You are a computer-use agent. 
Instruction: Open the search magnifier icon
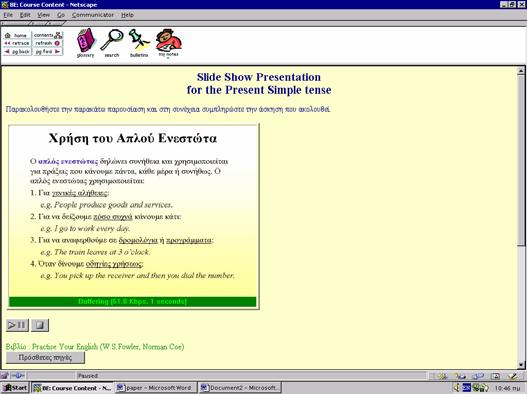(x=112, y=43)
